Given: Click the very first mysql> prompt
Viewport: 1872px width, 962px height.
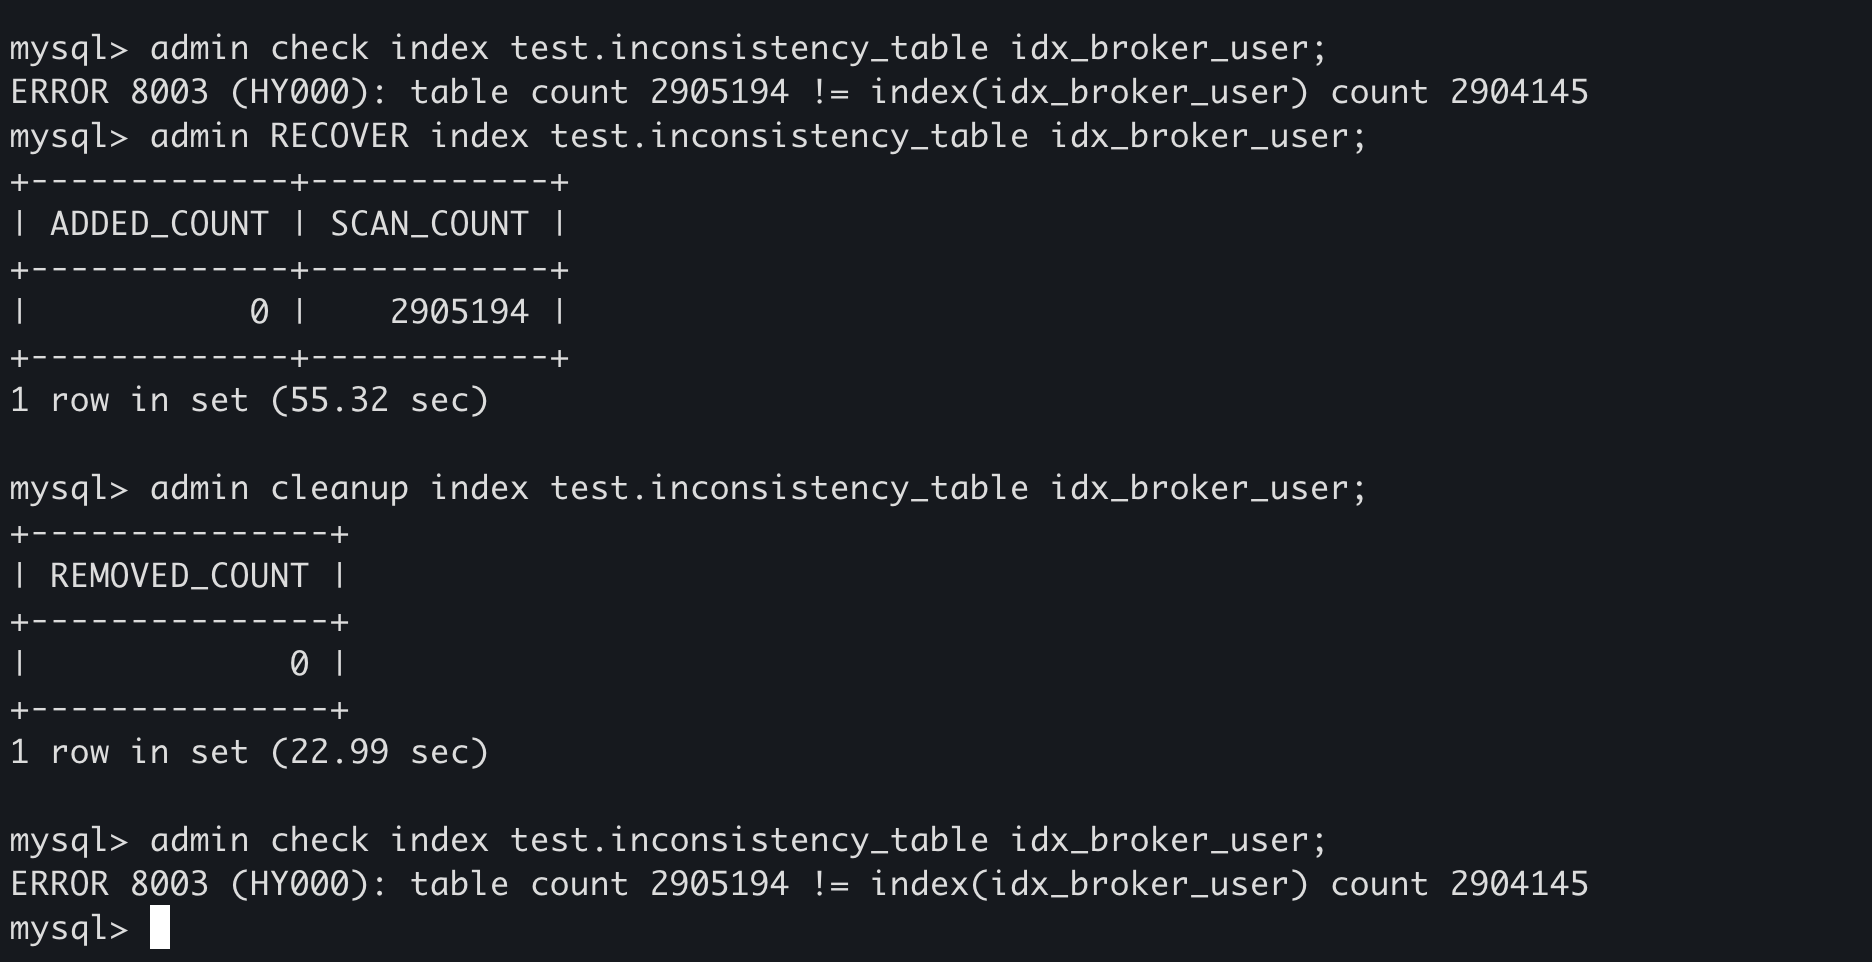Looking at the screenshot, I should click(69, 48).
